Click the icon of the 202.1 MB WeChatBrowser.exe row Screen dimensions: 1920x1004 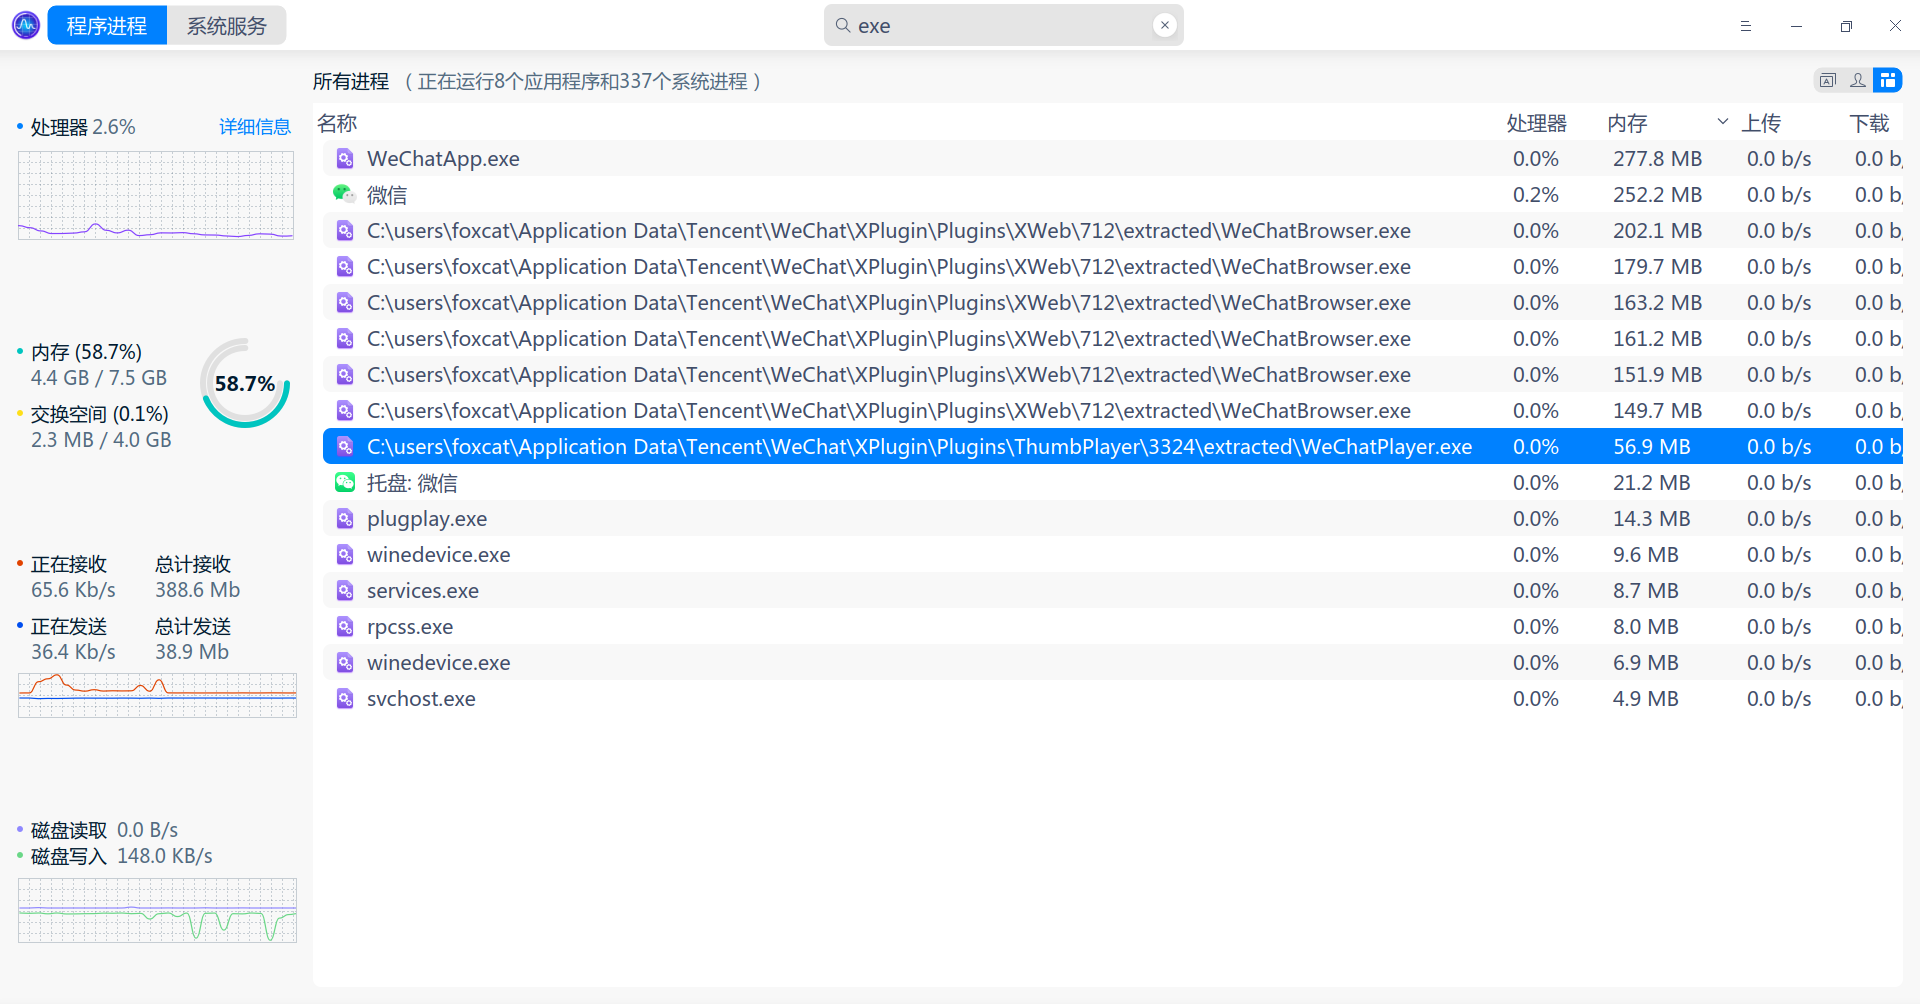[x=345, y=230]
